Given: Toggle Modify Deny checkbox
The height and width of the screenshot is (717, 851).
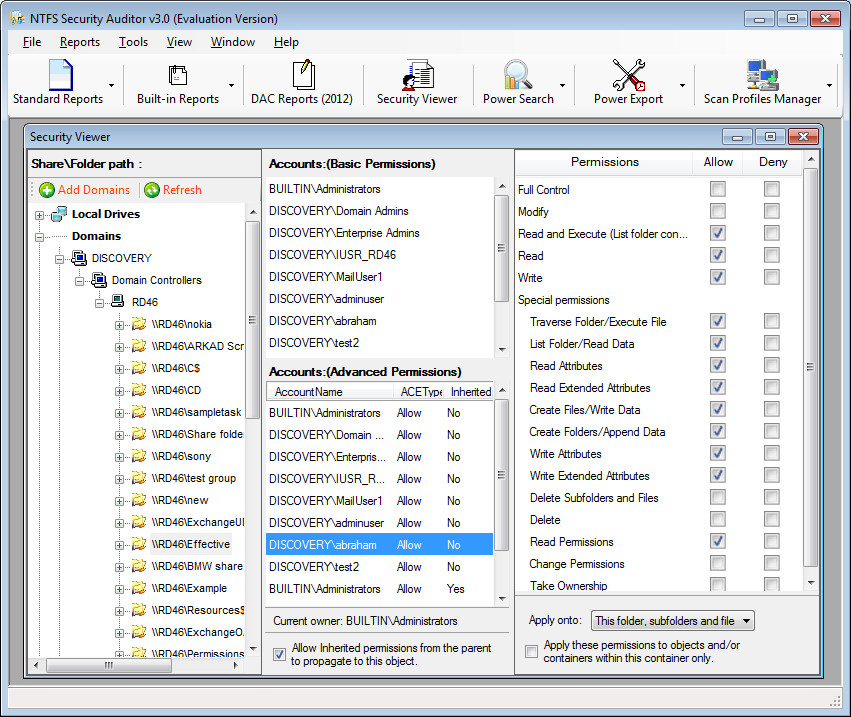Looking at the screenshot, I should coord(772,211).
